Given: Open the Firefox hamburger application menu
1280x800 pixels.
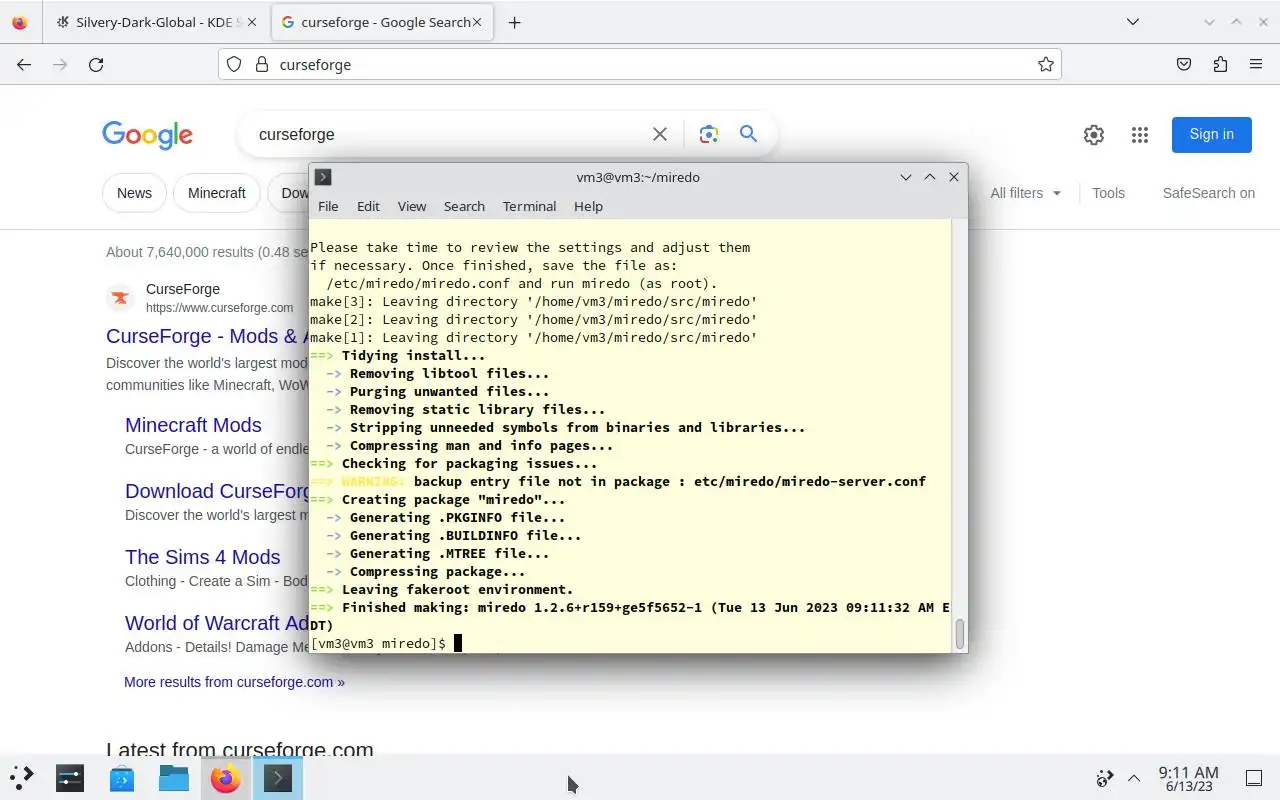Looking at the screenshot, I should 1256,64.
